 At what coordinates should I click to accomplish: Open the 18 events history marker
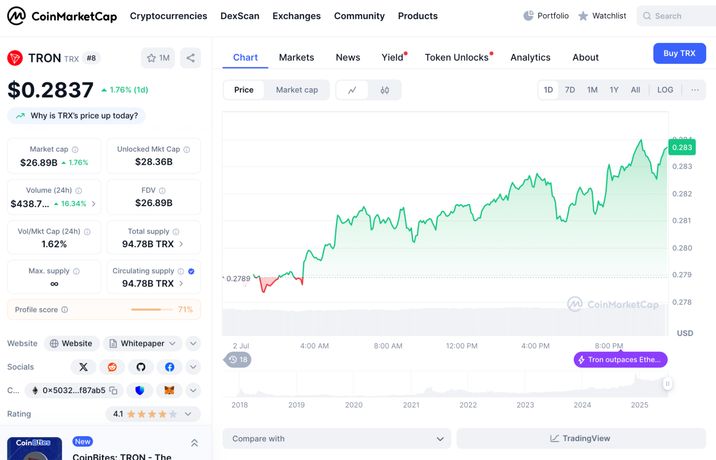tap(238, 360)
